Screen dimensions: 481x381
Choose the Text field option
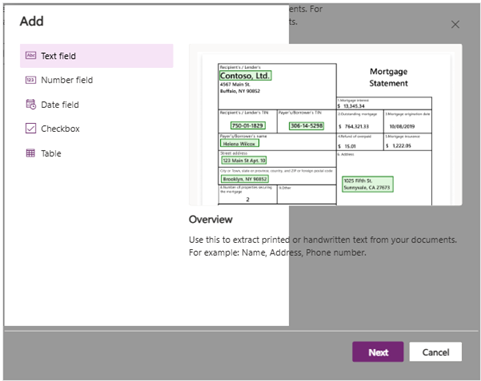97,56
